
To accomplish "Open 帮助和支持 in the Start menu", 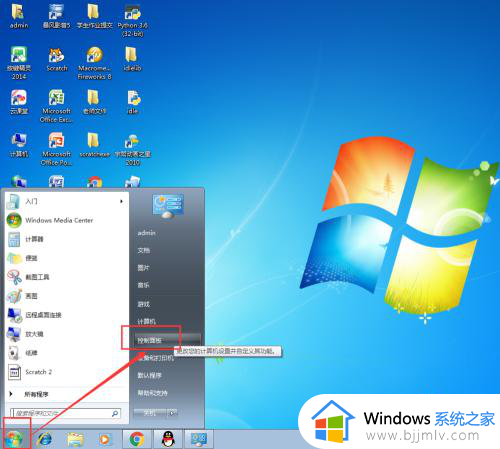I will 153,393.
